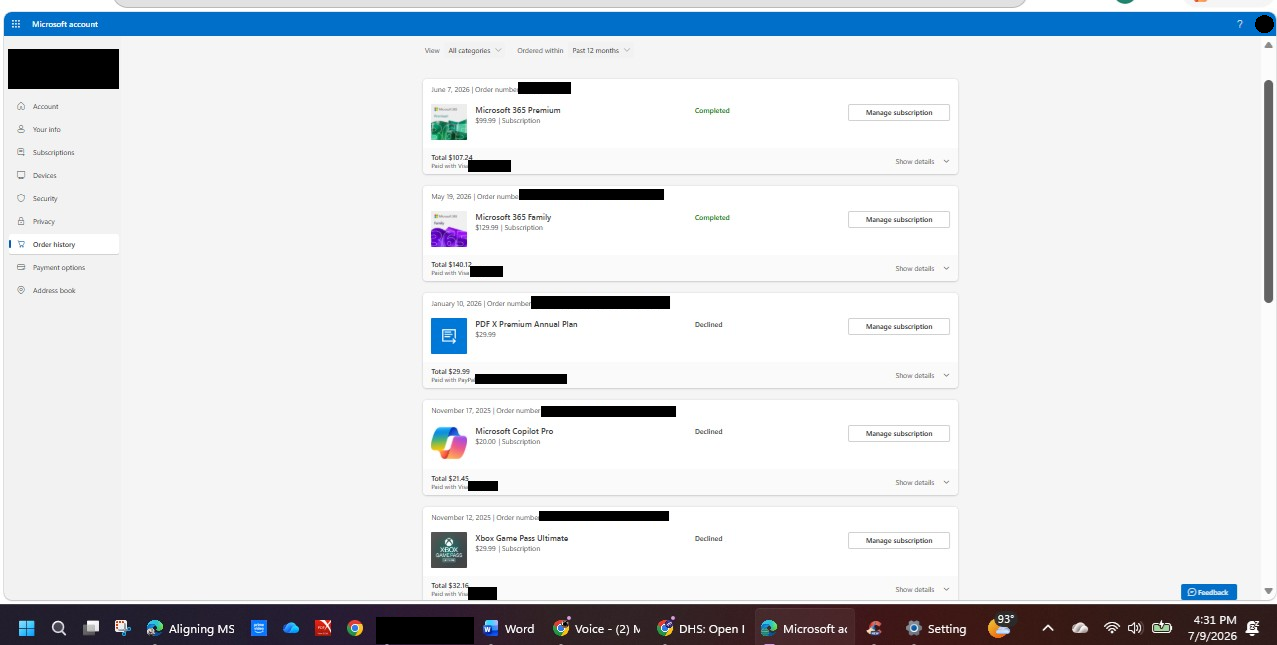Screen dimensions: 1277x645
Task: Open the weather widget showing 93°
Action: click(1003, 626)
